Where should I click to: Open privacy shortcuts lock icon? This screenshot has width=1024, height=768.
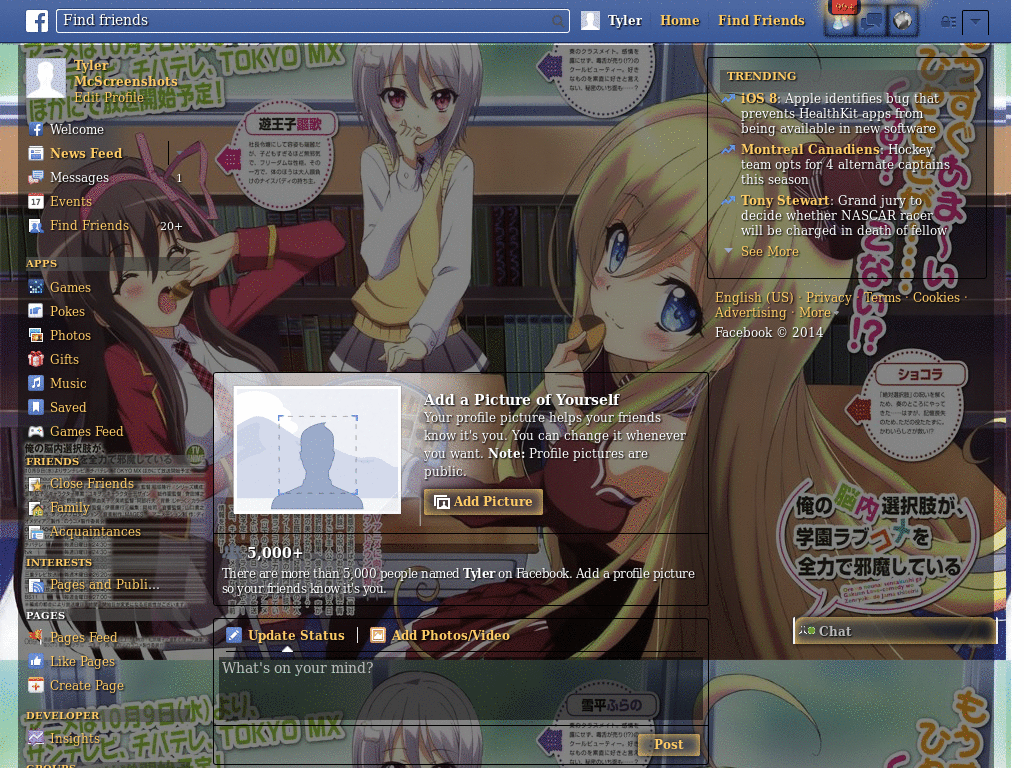(948, 22)
